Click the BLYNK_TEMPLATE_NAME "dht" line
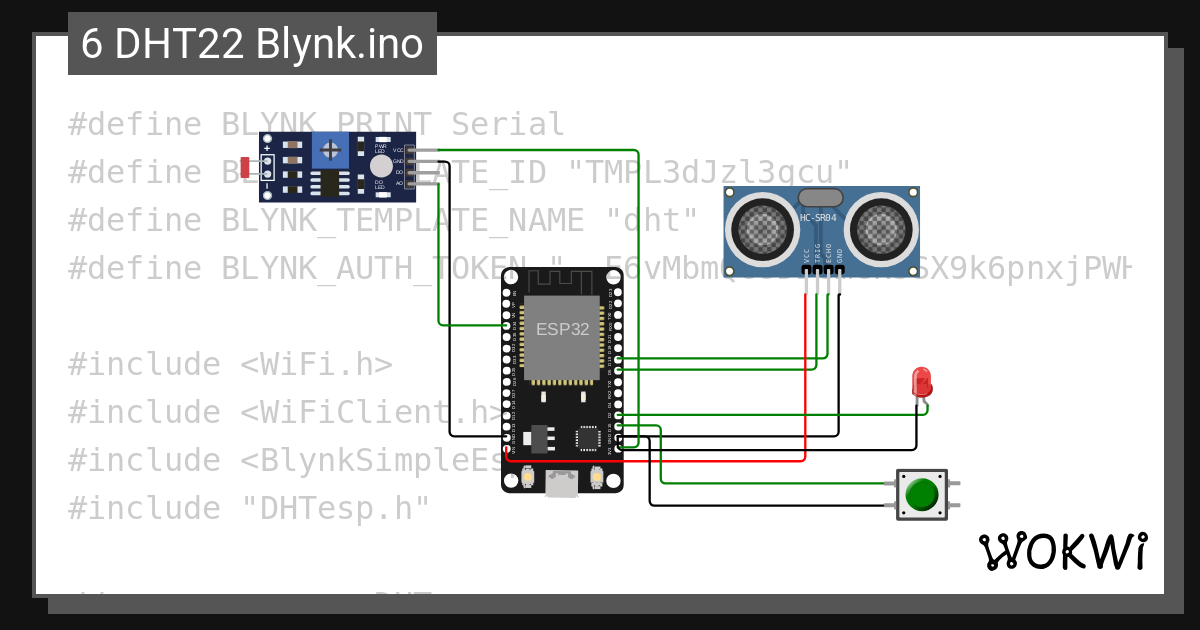This screenshot has width=1200, height=630. click(x=383, y=220)
